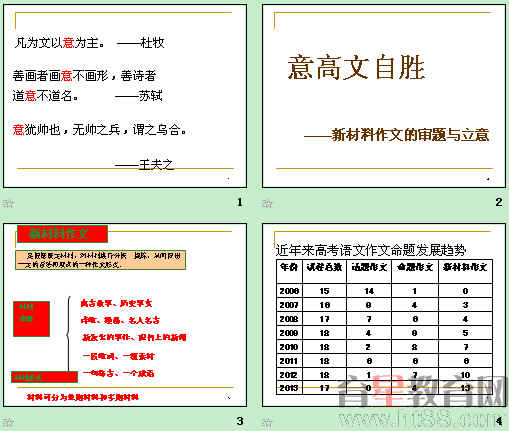Image resolution: width=509 pixels, height=431 pixels.
Task: Click the red square on slide 3
Action: 31,319
